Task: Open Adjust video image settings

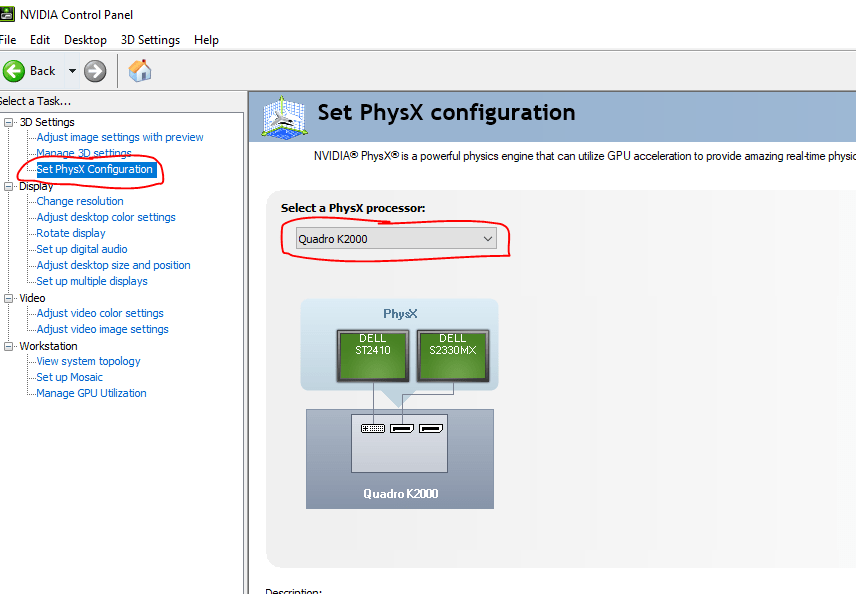Action: [102, 329]
